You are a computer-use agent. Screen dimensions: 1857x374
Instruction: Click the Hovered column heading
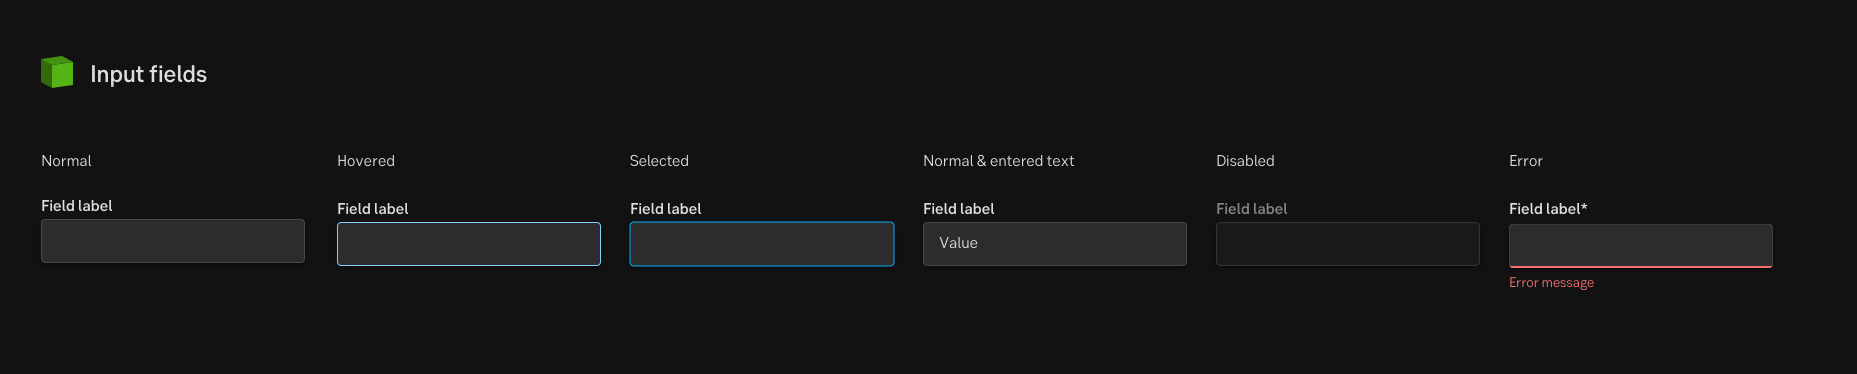366,161
